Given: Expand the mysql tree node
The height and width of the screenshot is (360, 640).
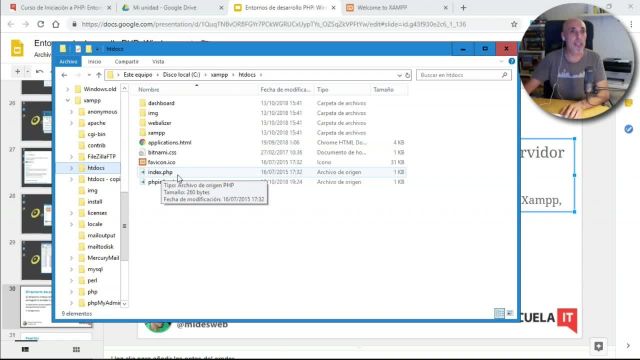Looking at the screenshot, I should [72, 269].
